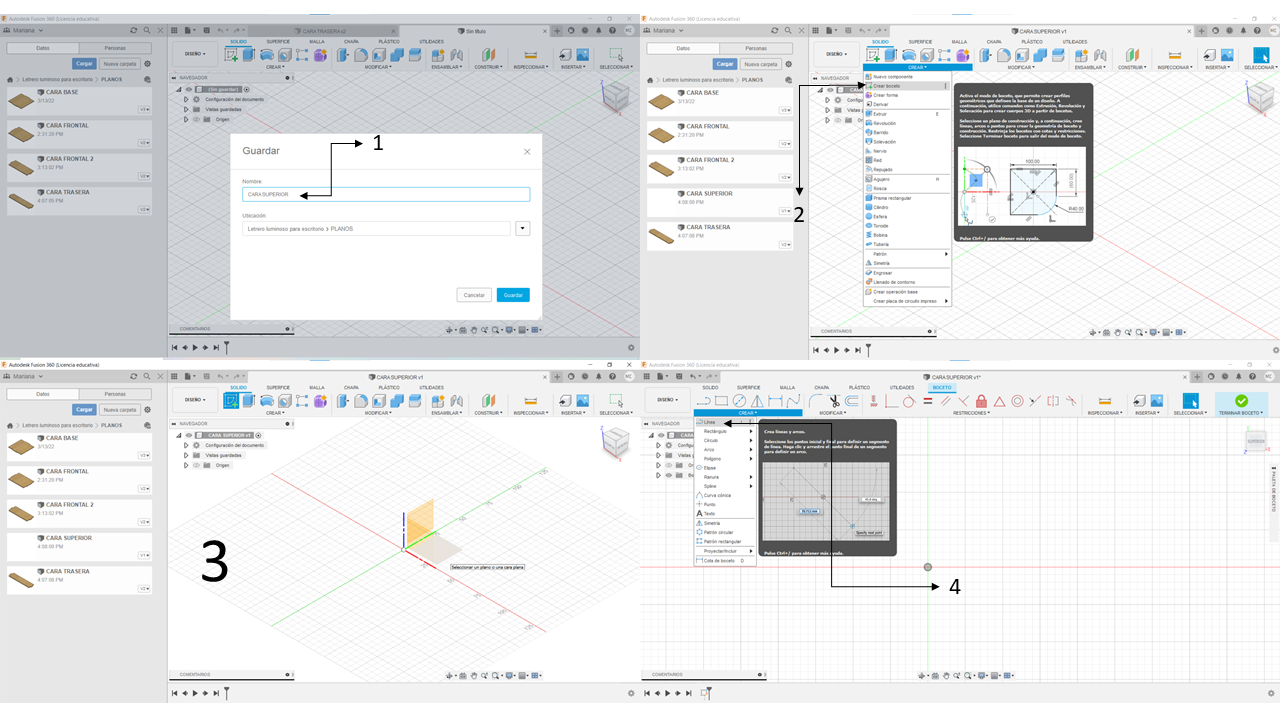Toggle root component visibility eye in top-left navigator
This screenshot has height=720, width=1280.
pos(189,89)
